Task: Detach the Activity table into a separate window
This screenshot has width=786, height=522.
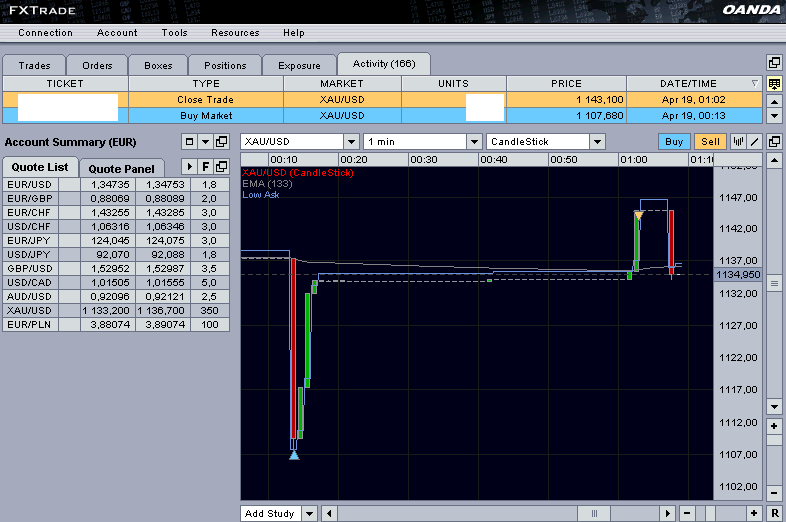Action: [774, 63]
